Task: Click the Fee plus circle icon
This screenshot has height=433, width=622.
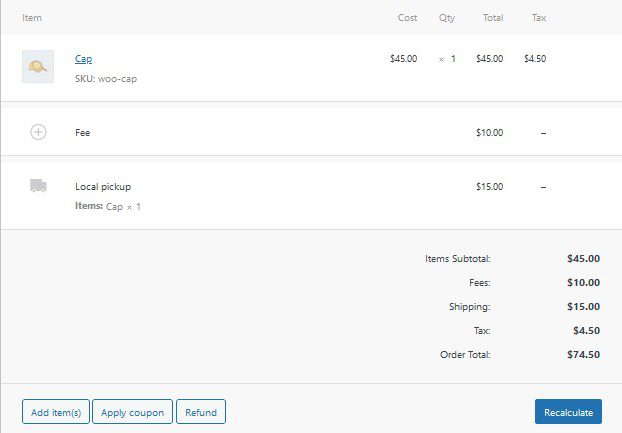Action: [x=38, y=132]
